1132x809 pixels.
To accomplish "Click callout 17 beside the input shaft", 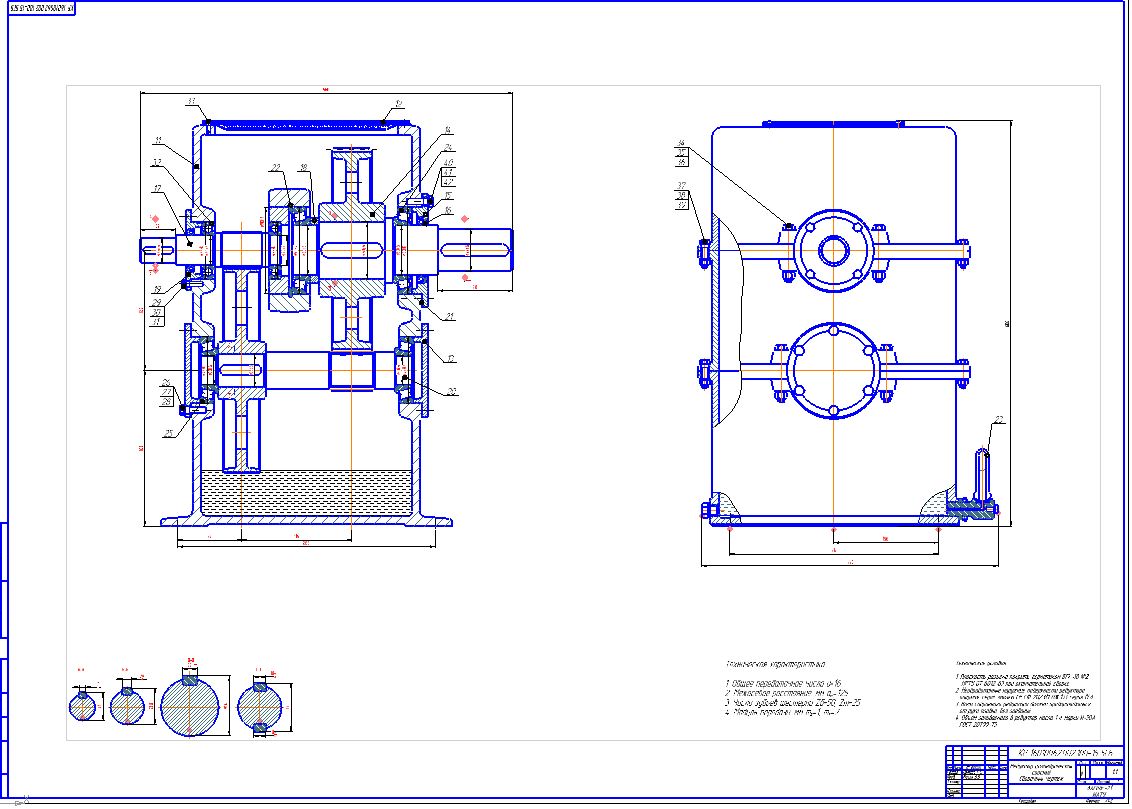I will (x=157, y=189).
